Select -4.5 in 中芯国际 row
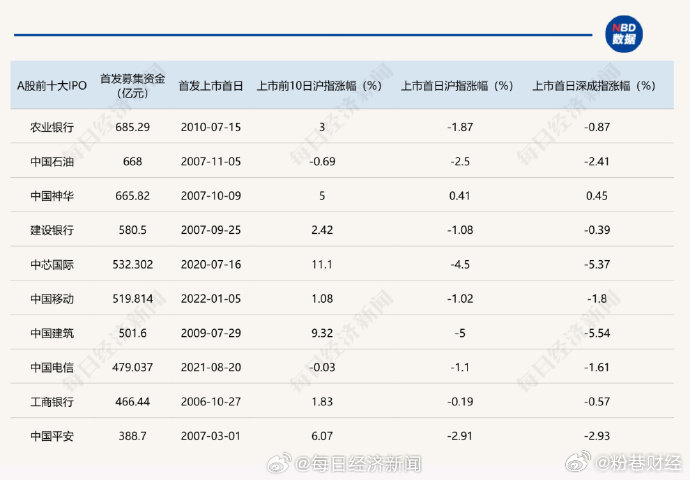The image size is (690, 480). tap(460, 264)
